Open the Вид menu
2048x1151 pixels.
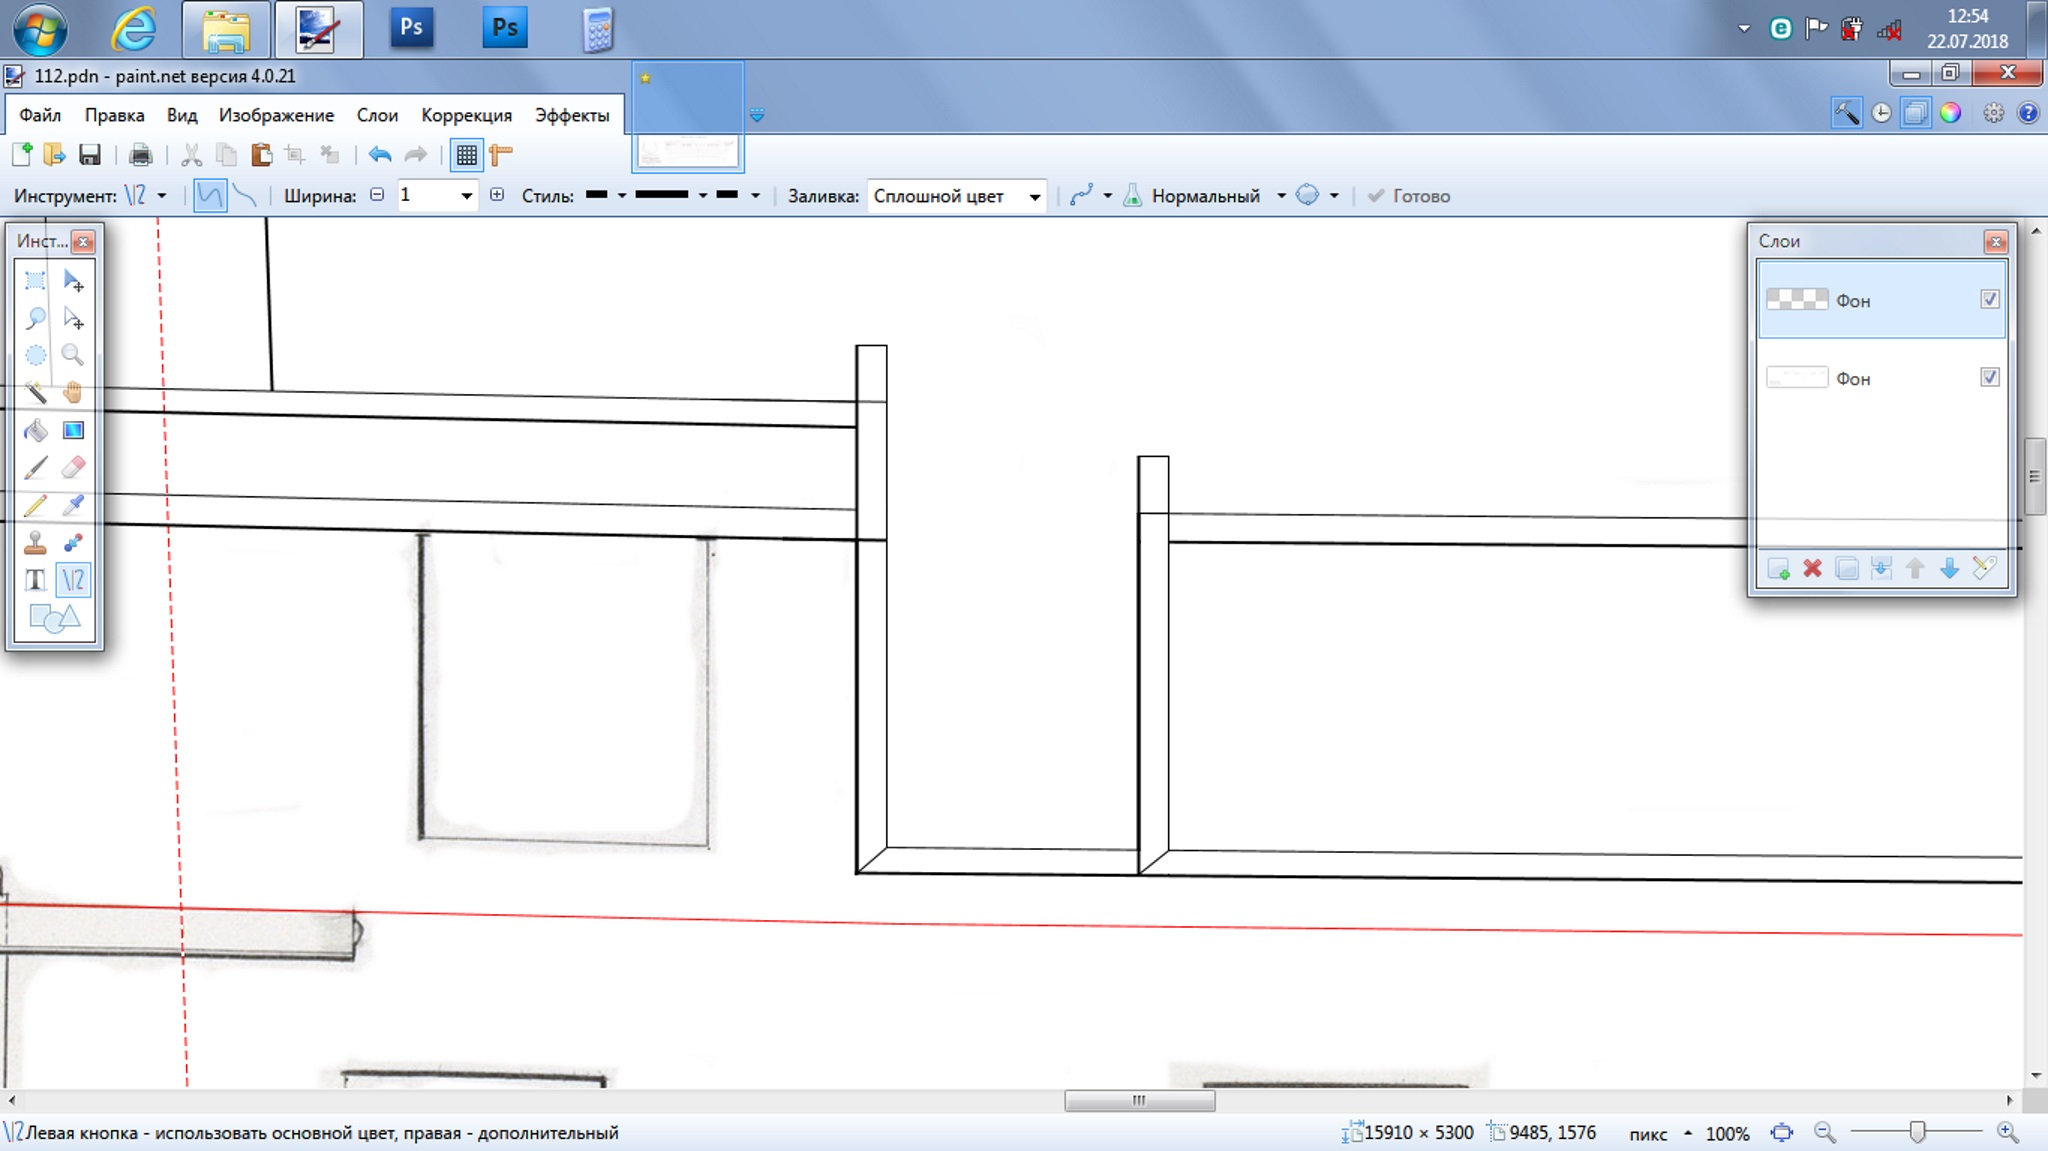[182, 115]
